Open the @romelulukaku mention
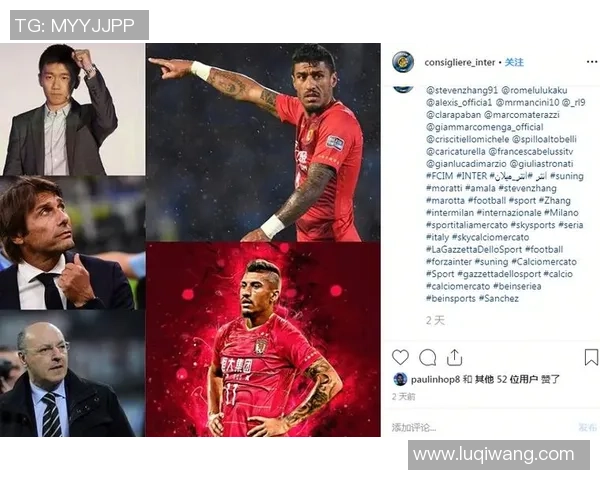The height and width of the screenshot is (480, 600). [x=534, y=90]
